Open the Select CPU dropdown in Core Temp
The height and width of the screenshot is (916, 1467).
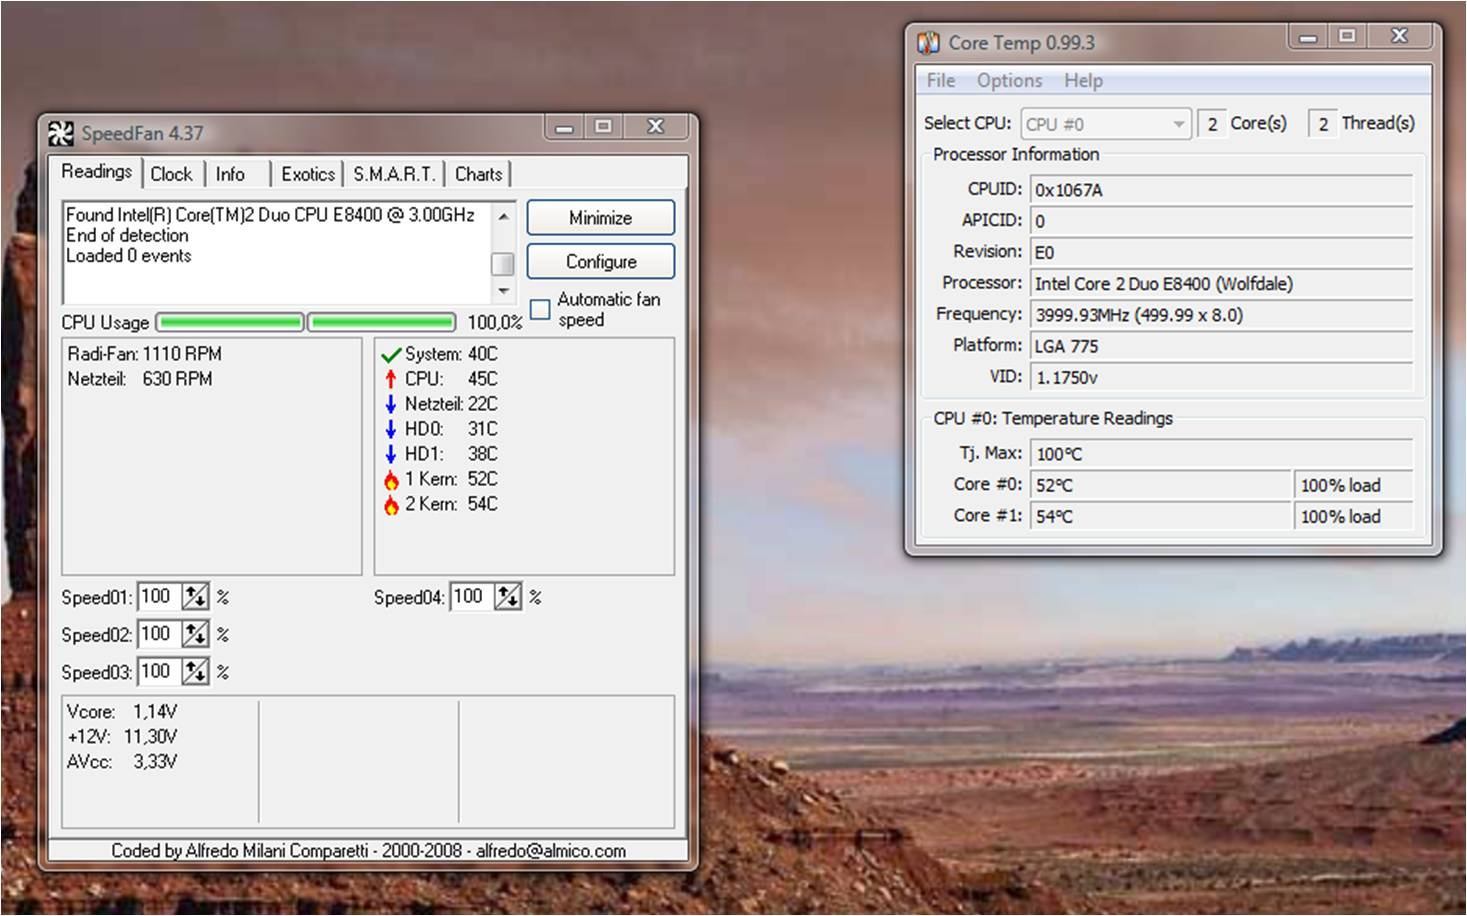[x=1106, y=124]
